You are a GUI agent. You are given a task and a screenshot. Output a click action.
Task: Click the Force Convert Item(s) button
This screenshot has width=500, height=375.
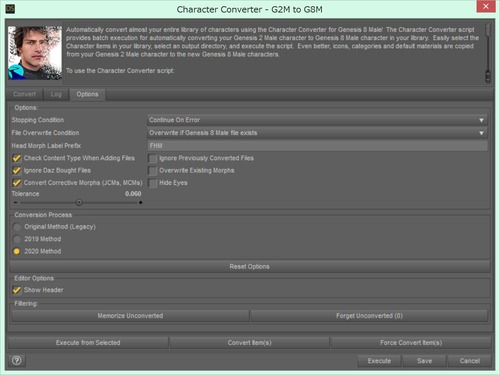coord(411,343)
